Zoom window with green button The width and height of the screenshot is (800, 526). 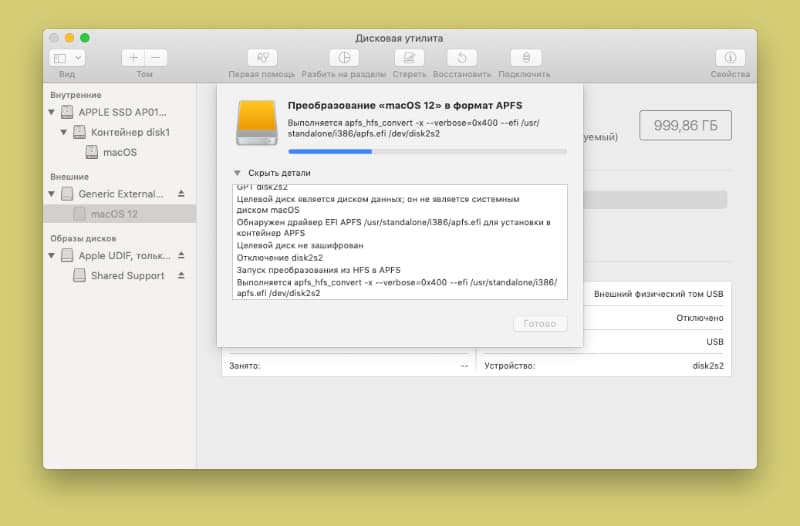coord(85,38)
